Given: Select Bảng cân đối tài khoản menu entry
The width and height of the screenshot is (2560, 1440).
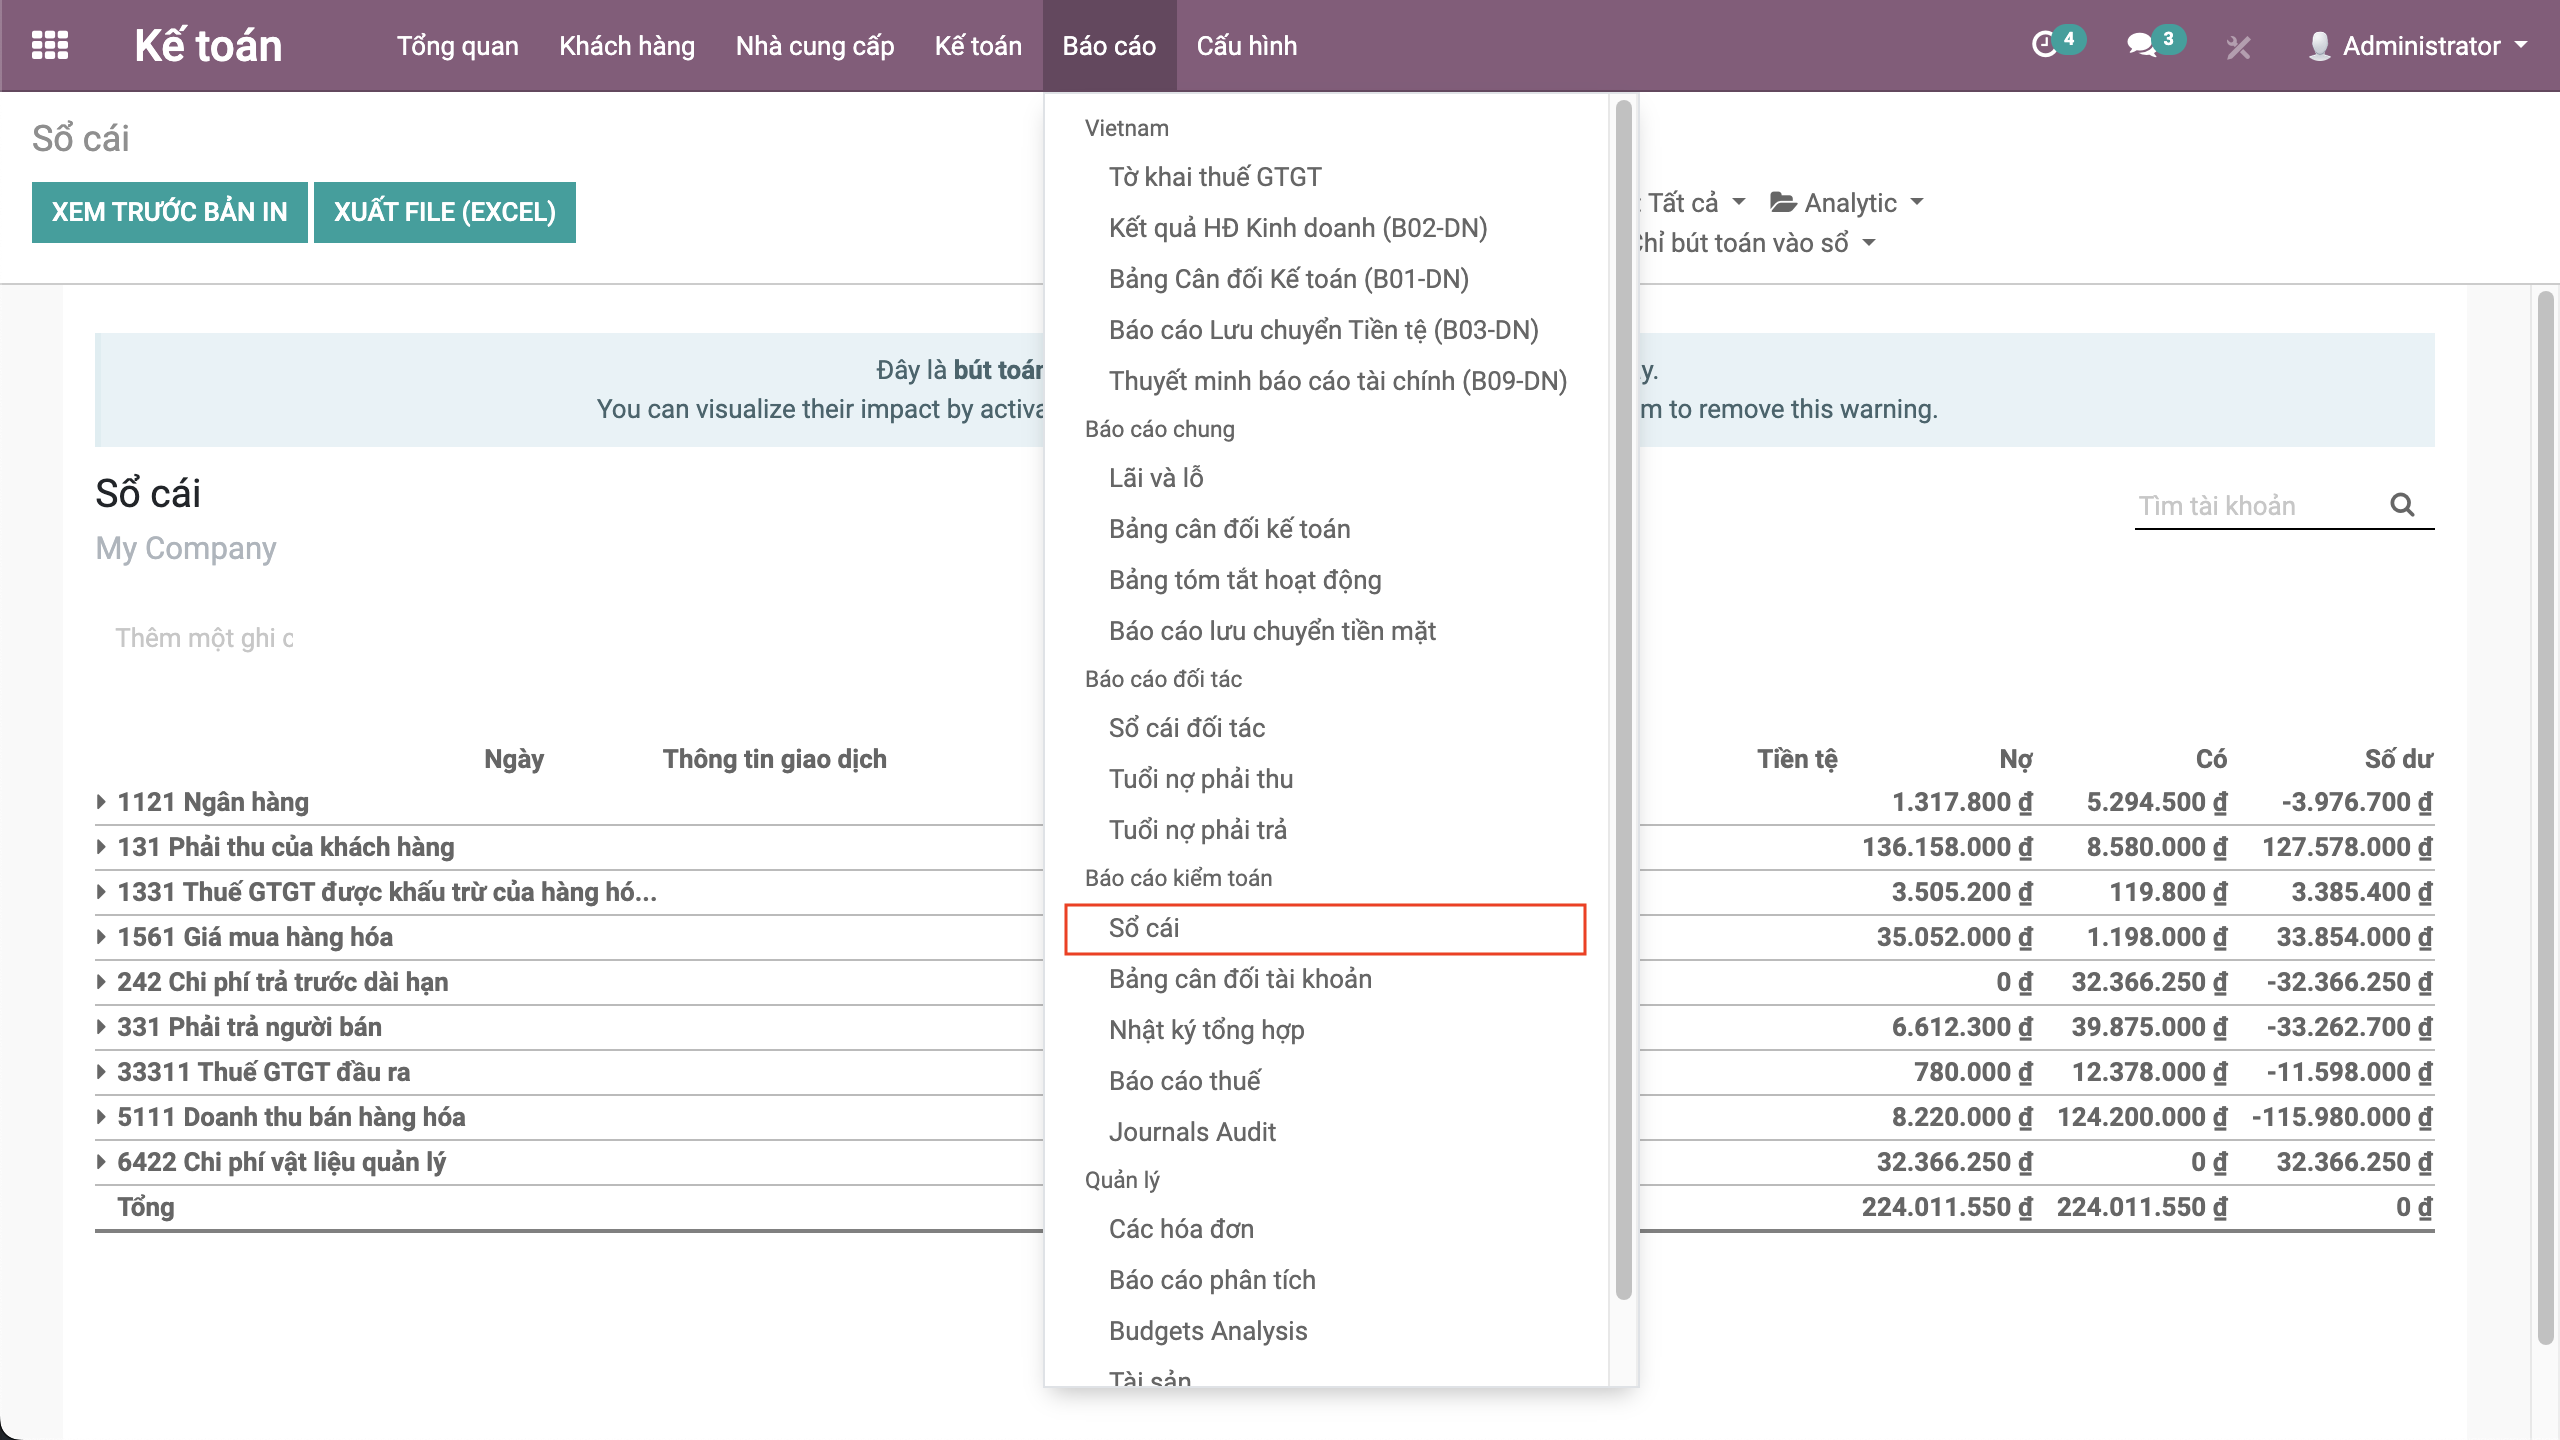Looking at the screenshot, I should coord(1240,979).
